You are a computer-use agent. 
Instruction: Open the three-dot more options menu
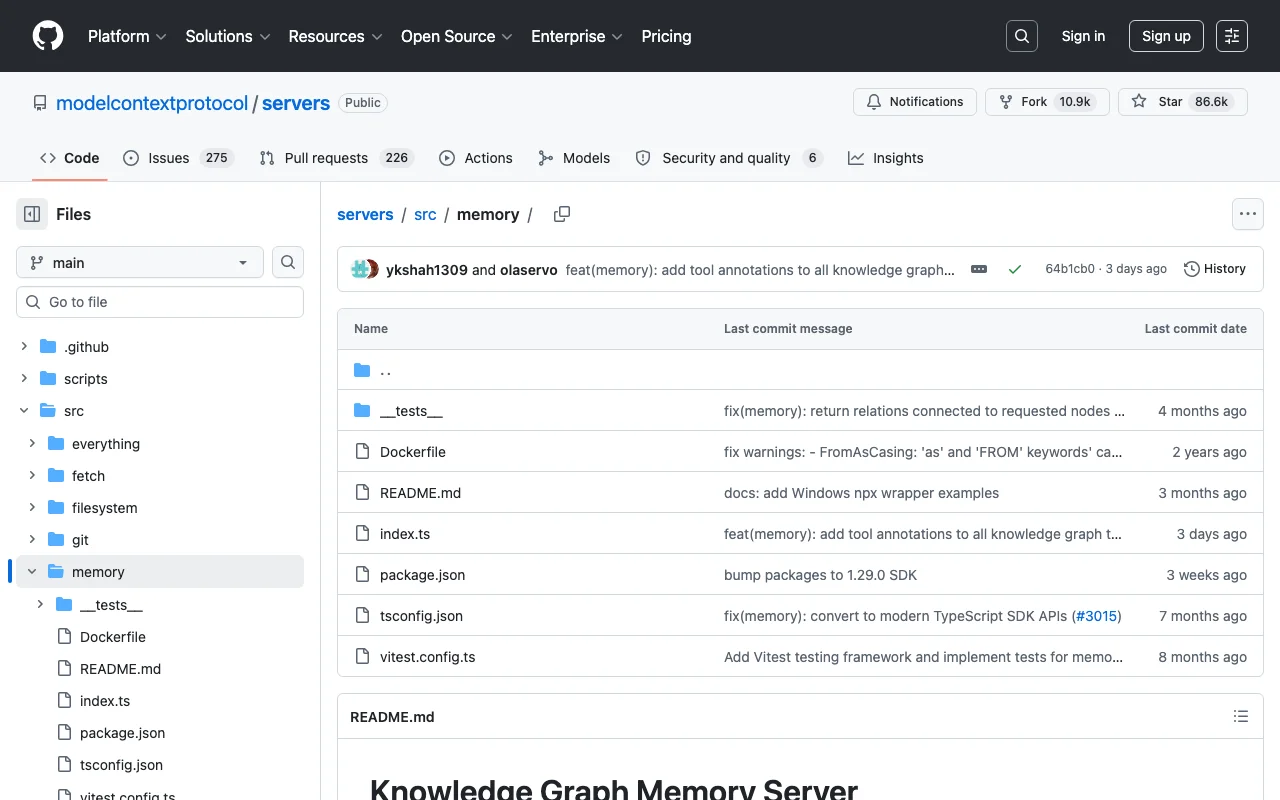tap(1247, 214)
